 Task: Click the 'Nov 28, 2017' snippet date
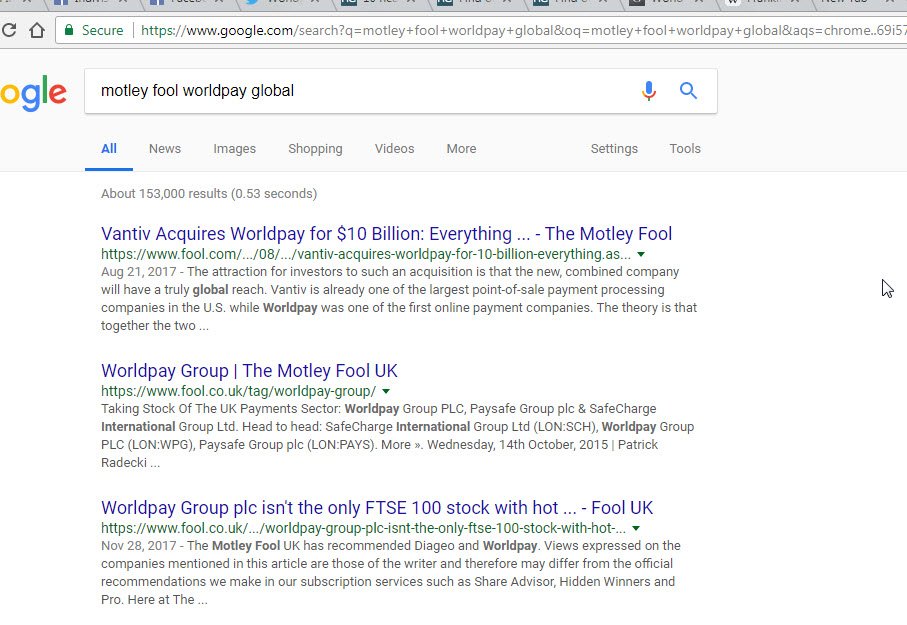[139, 546]
